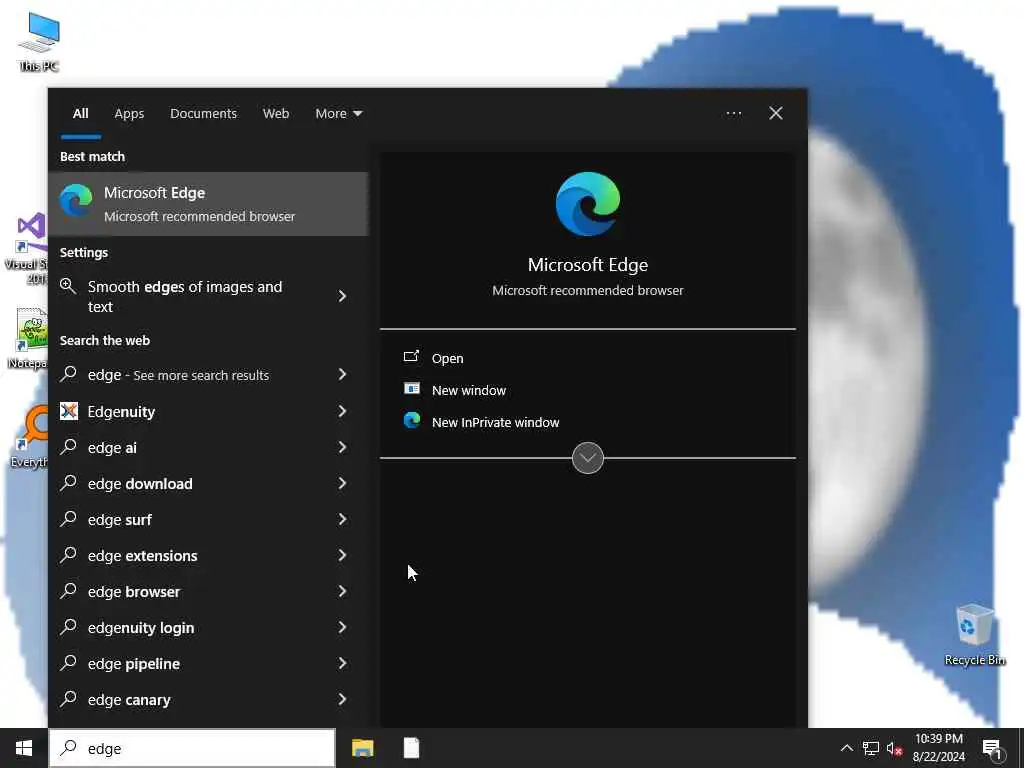Click the large Microsoft Edge logo in preview
Screen dimensions: 1024x768
tap(588, 204)
